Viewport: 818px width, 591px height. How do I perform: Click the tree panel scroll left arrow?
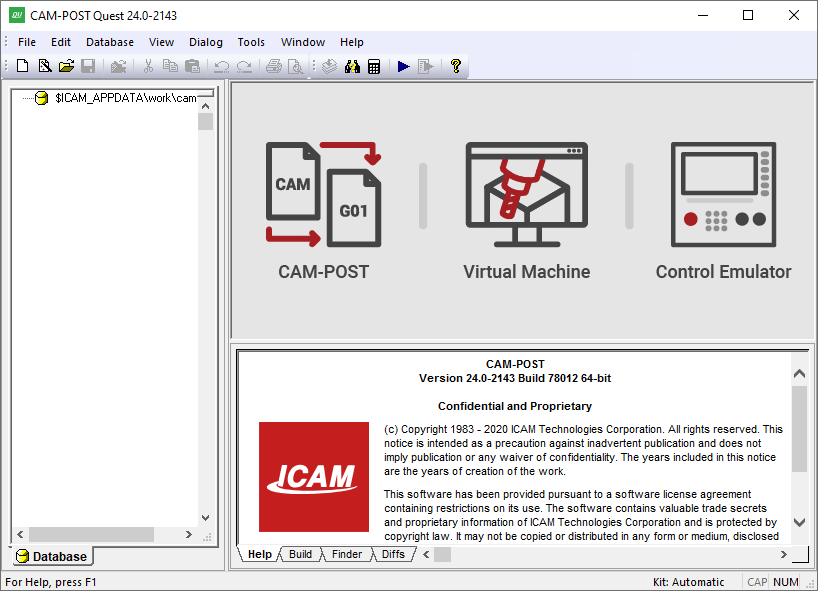(20, 535)
